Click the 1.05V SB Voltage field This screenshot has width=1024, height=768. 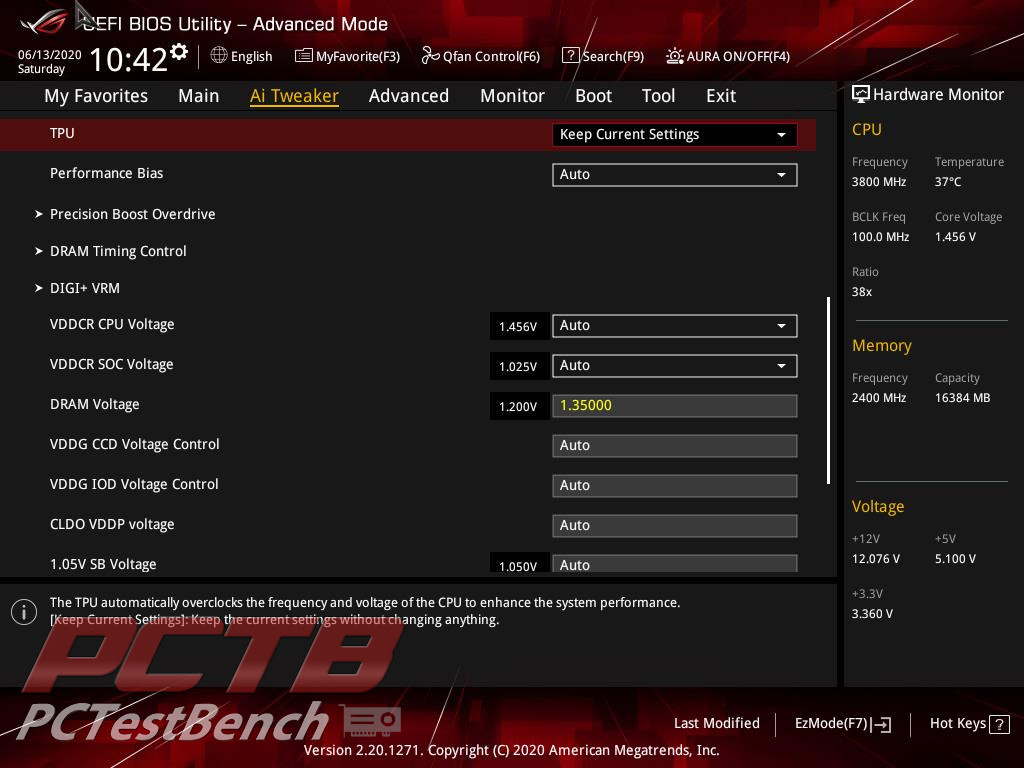click(x=675, y=564)
